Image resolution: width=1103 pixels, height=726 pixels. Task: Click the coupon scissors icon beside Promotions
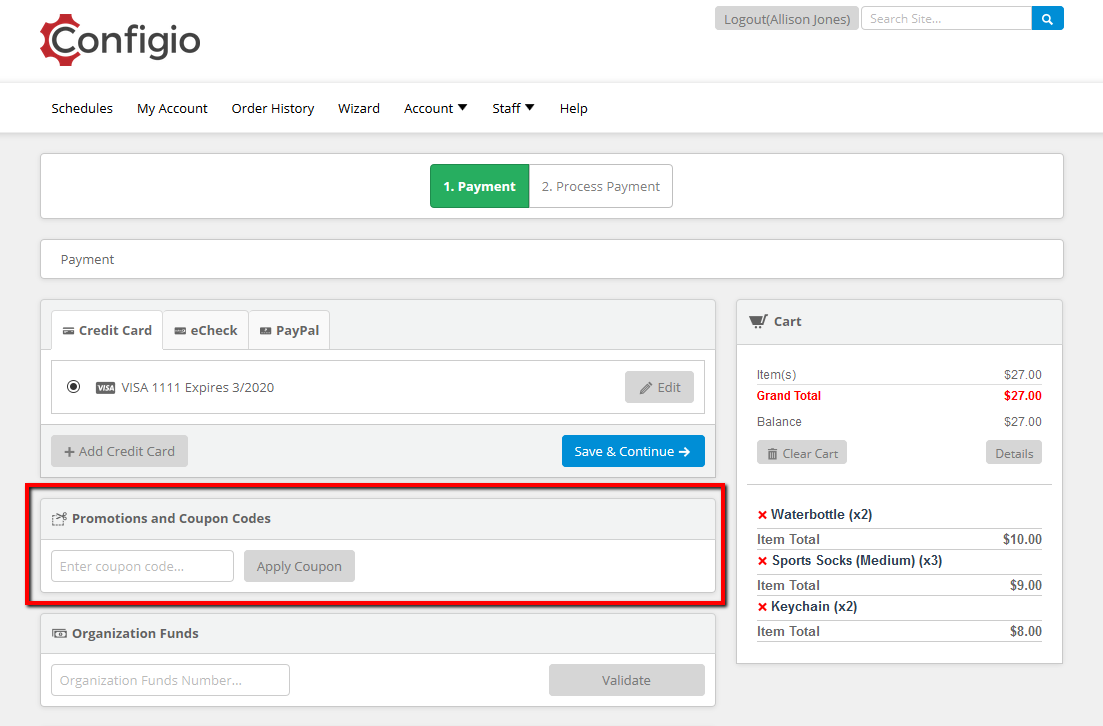click(x=59, y=519)
